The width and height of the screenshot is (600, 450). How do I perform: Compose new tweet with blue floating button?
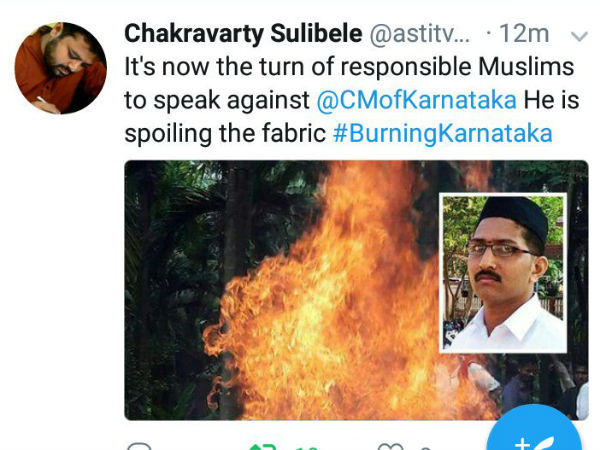point(534,430)
